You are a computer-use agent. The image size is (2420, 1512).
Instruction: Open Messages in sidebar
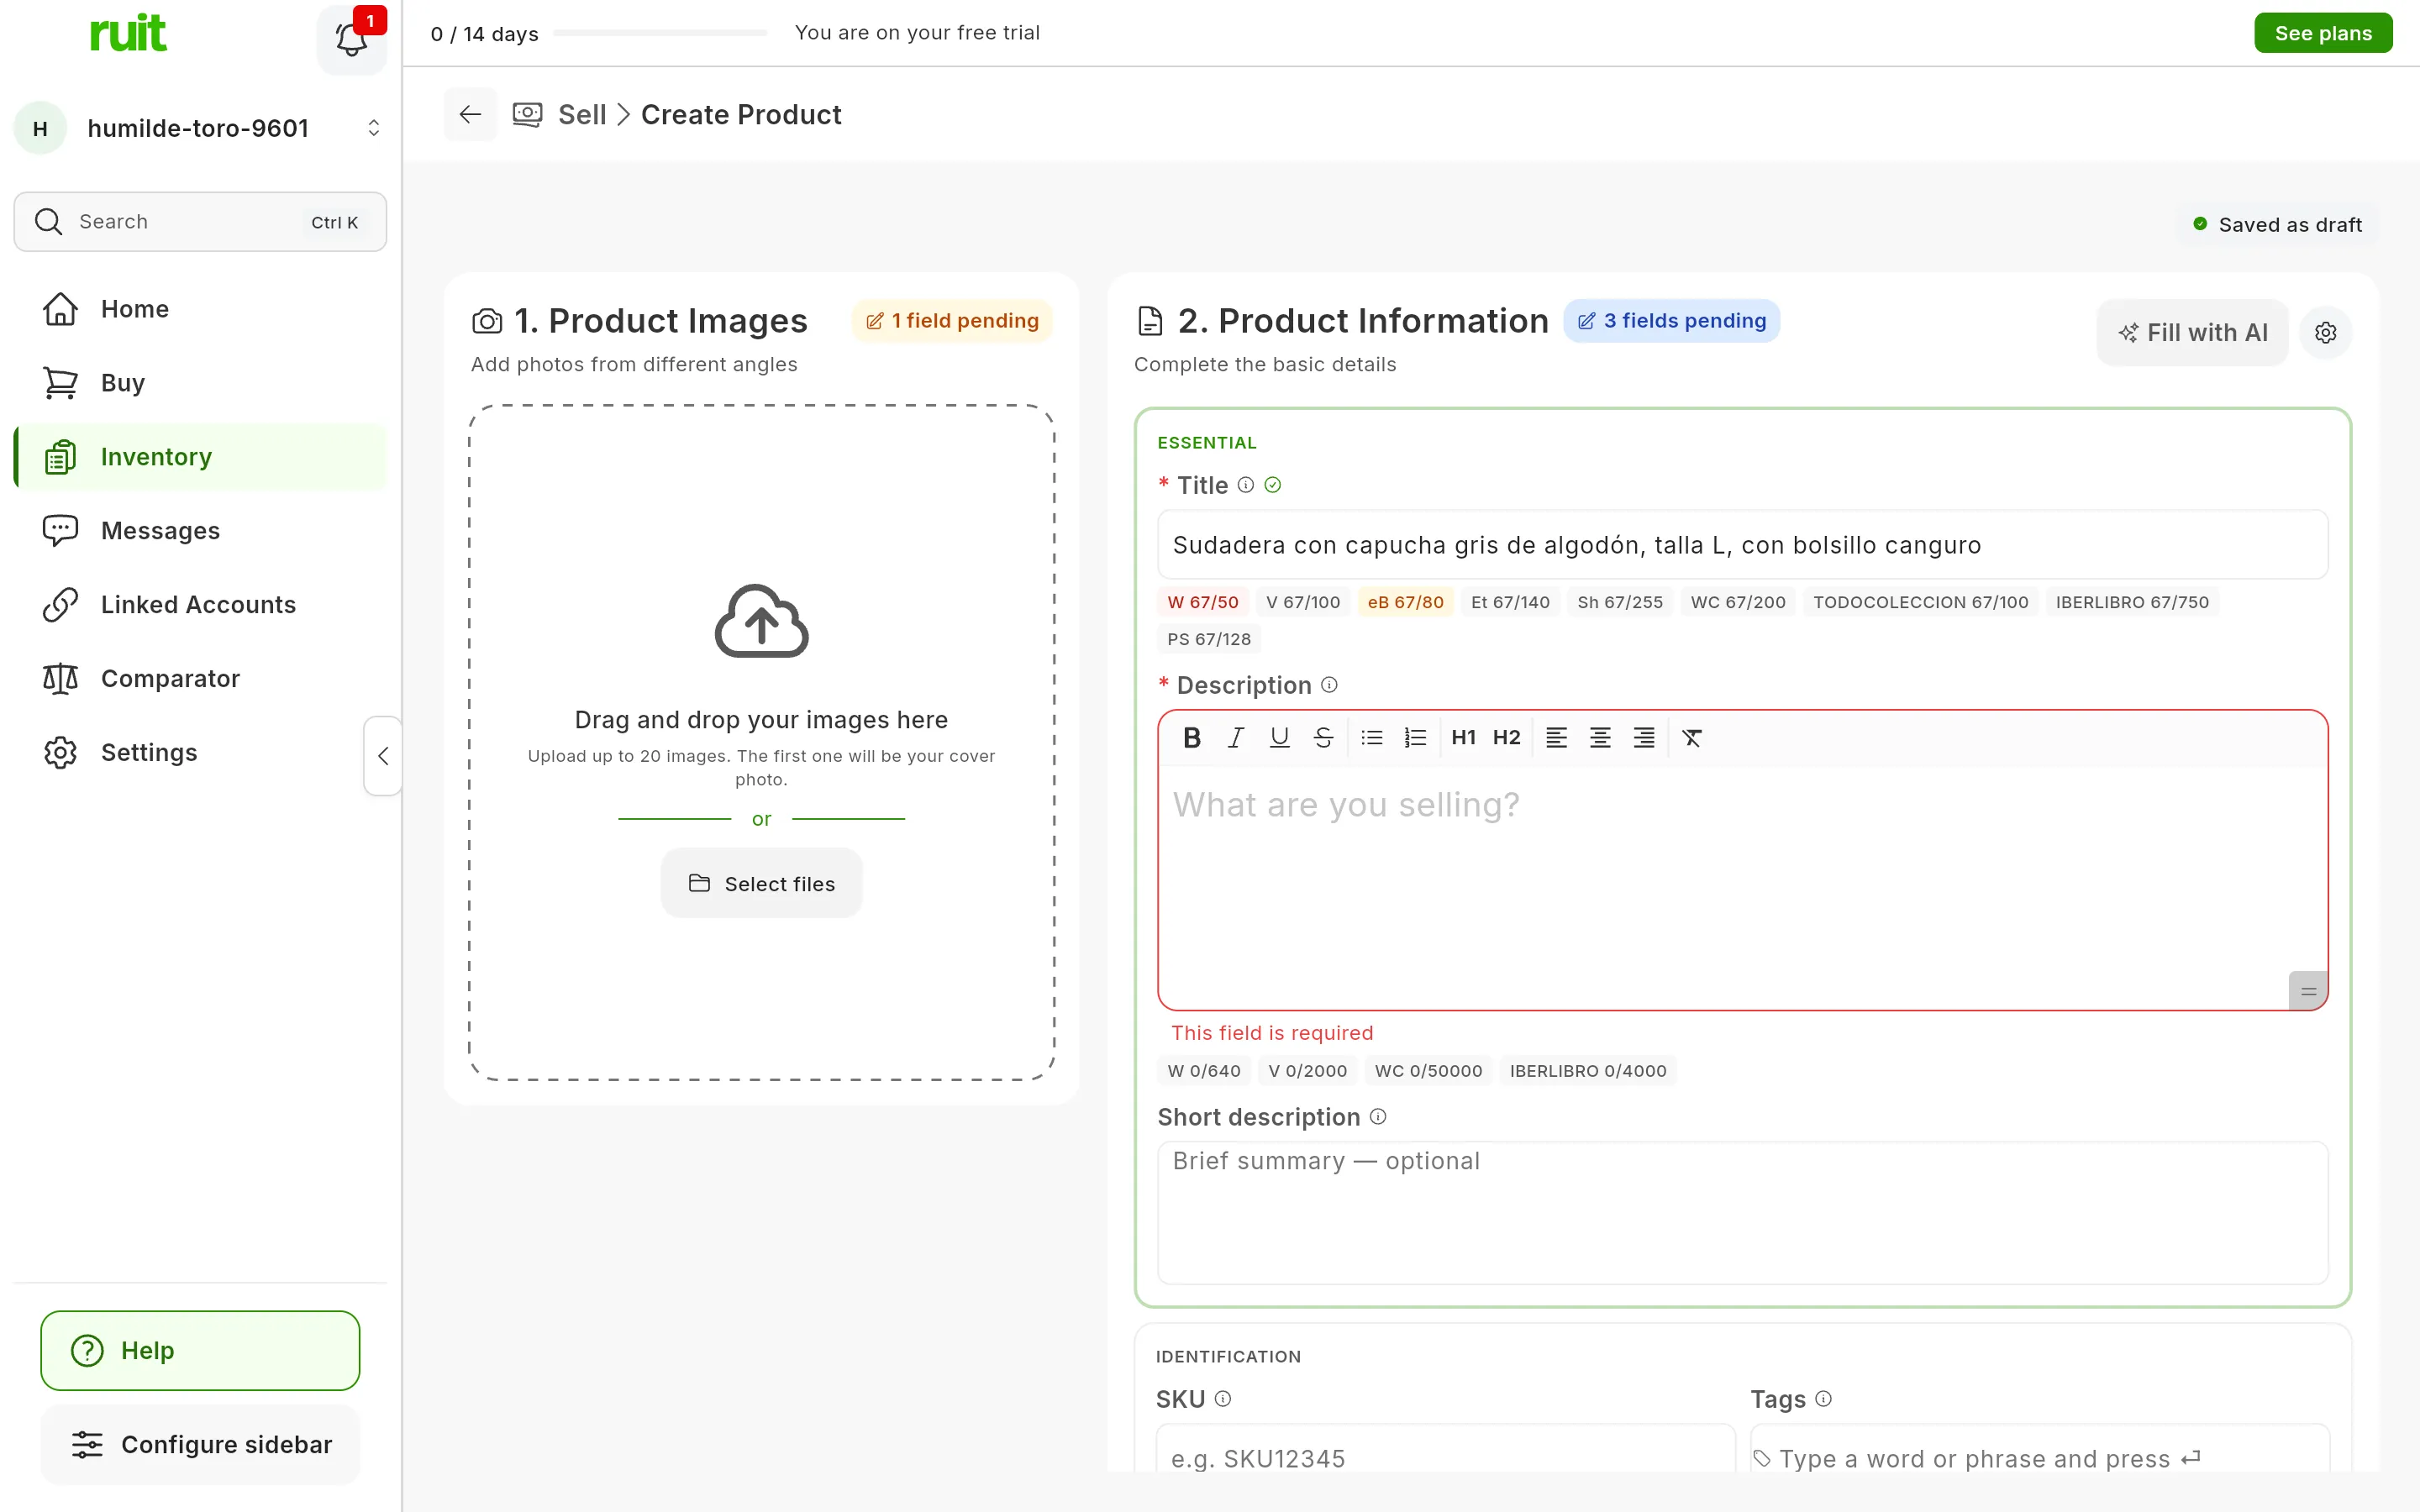point(200,531)
